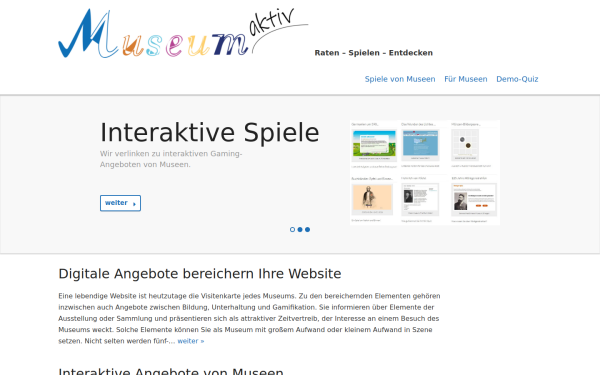Image resolution: width=600 pixels, height=375 pixels.
Task: Click the tagline Raten - Spielen - Entdecken
Action: pyautogui.click(x=373, y=53)
